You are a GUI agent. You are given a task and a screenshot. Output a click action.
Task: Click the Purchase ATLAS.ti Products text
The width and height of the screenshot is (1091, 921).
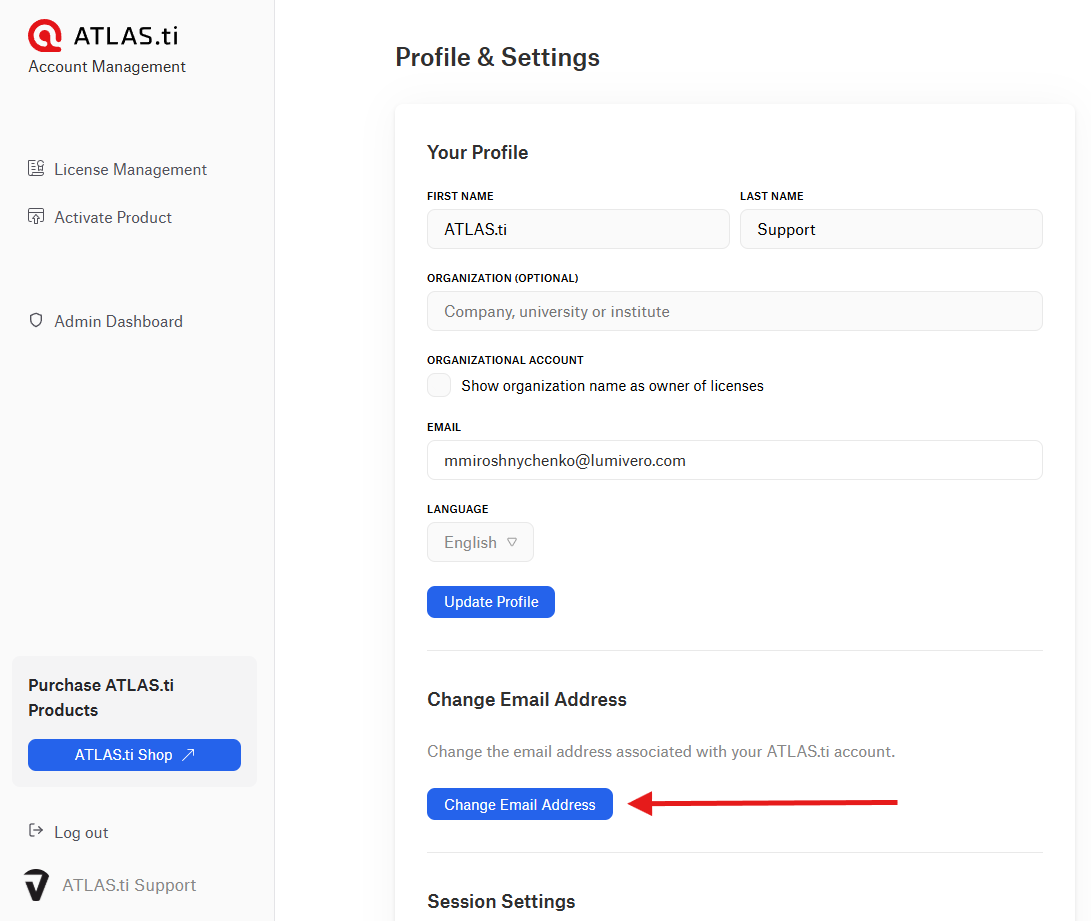[x=101, y=698]
